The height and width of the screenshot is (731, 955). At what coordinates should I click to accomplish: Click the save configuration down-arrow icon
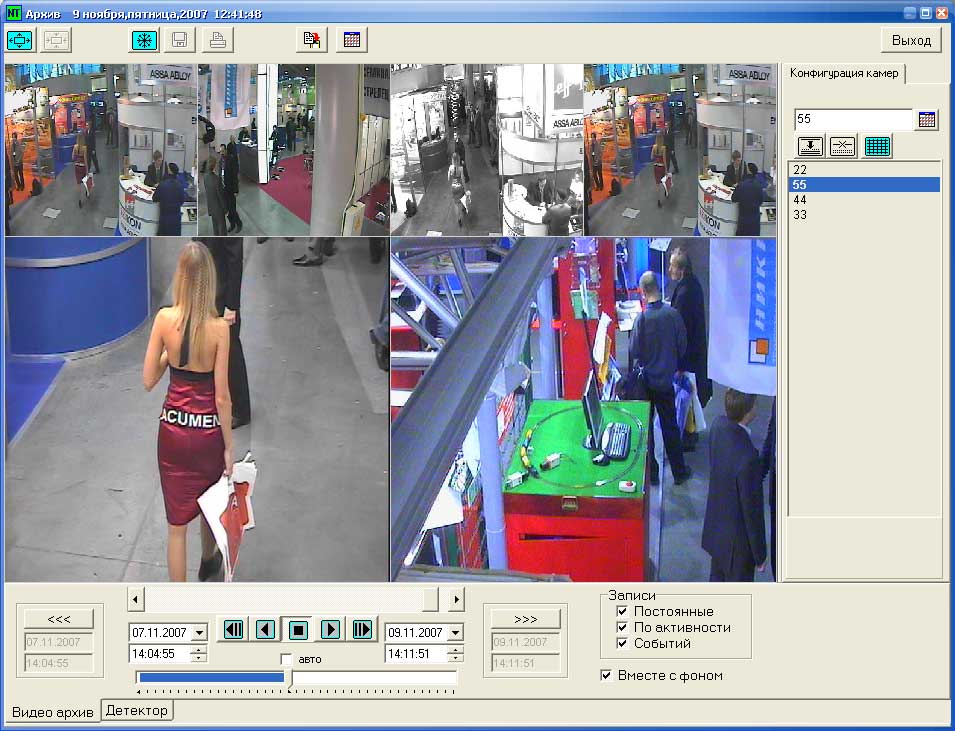click(810, 146)
